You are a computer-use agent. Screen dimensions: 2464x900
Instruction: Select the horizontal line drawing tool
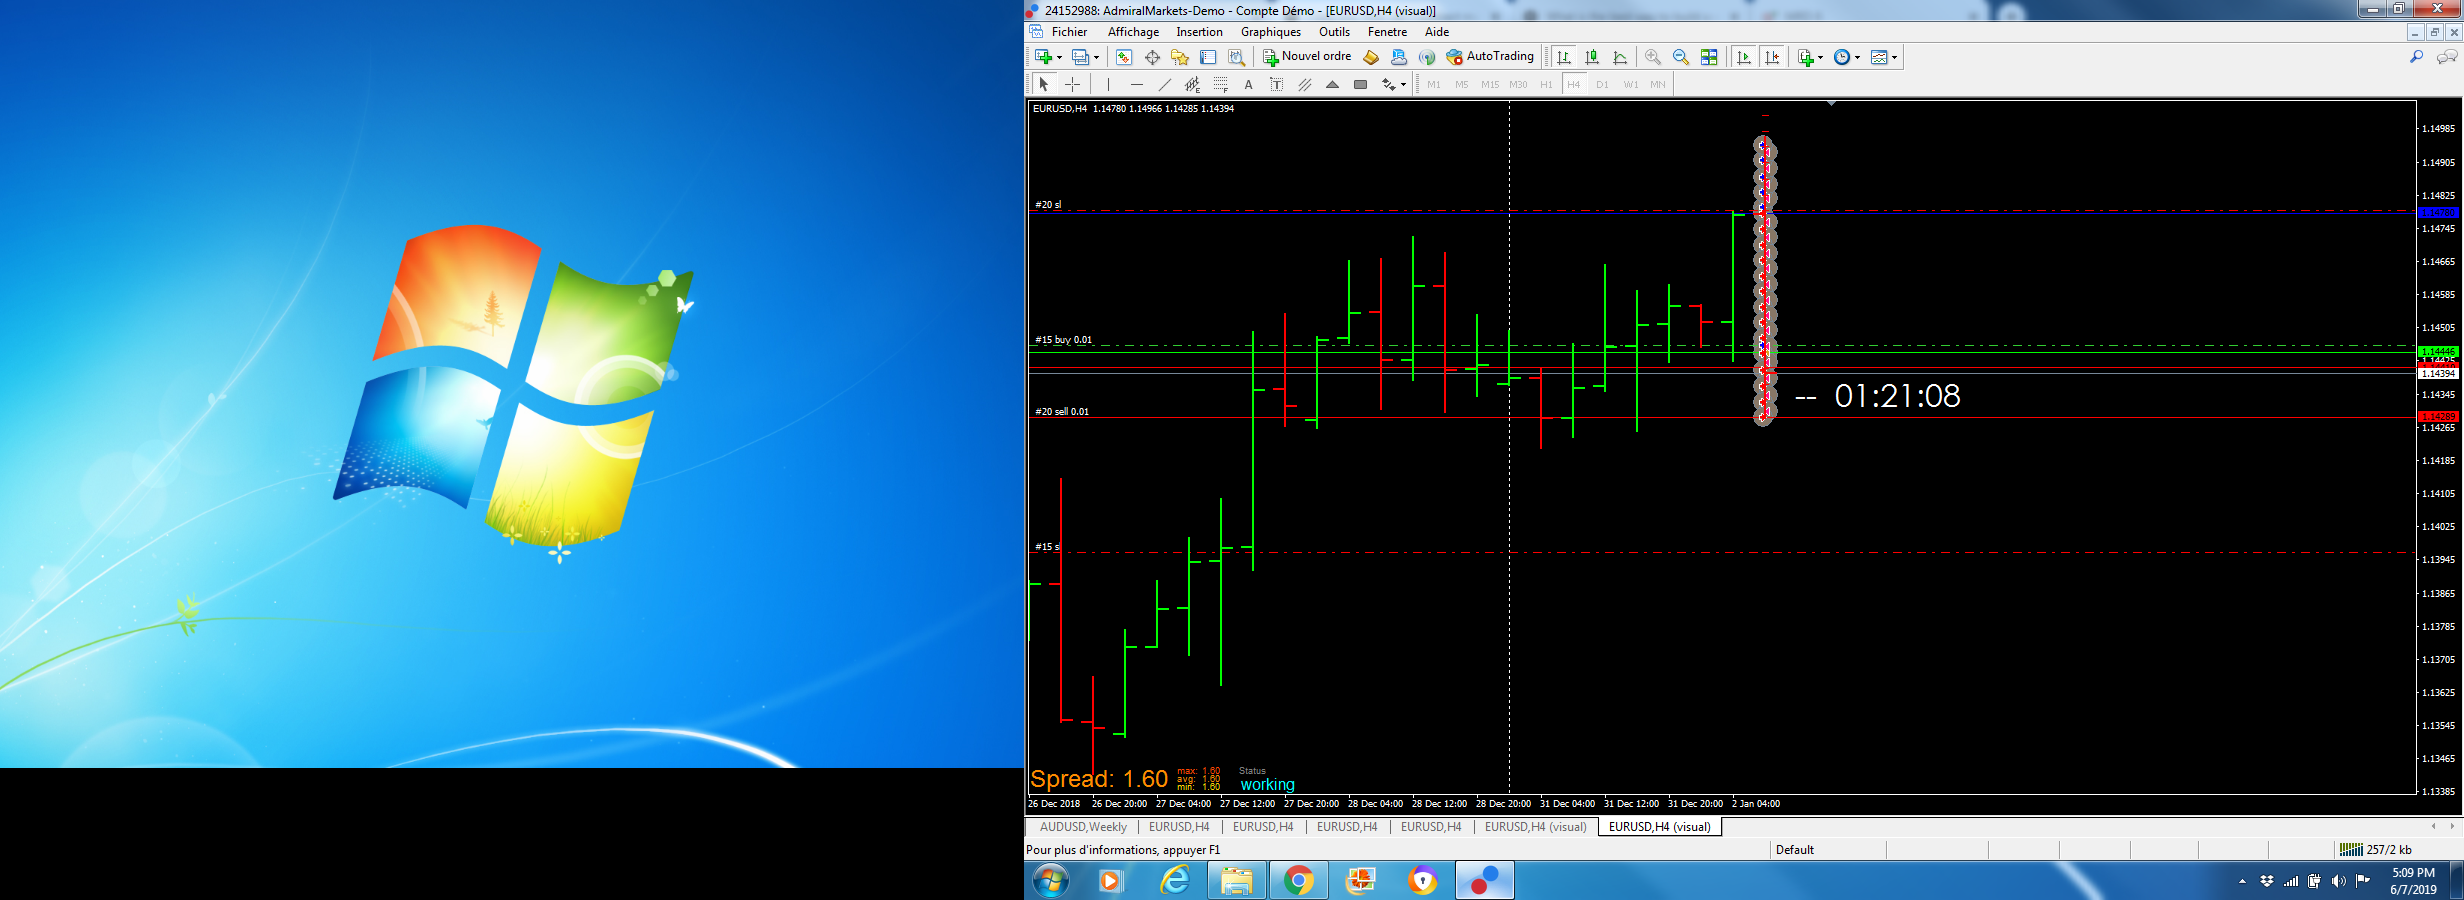tap(1136, 84)
